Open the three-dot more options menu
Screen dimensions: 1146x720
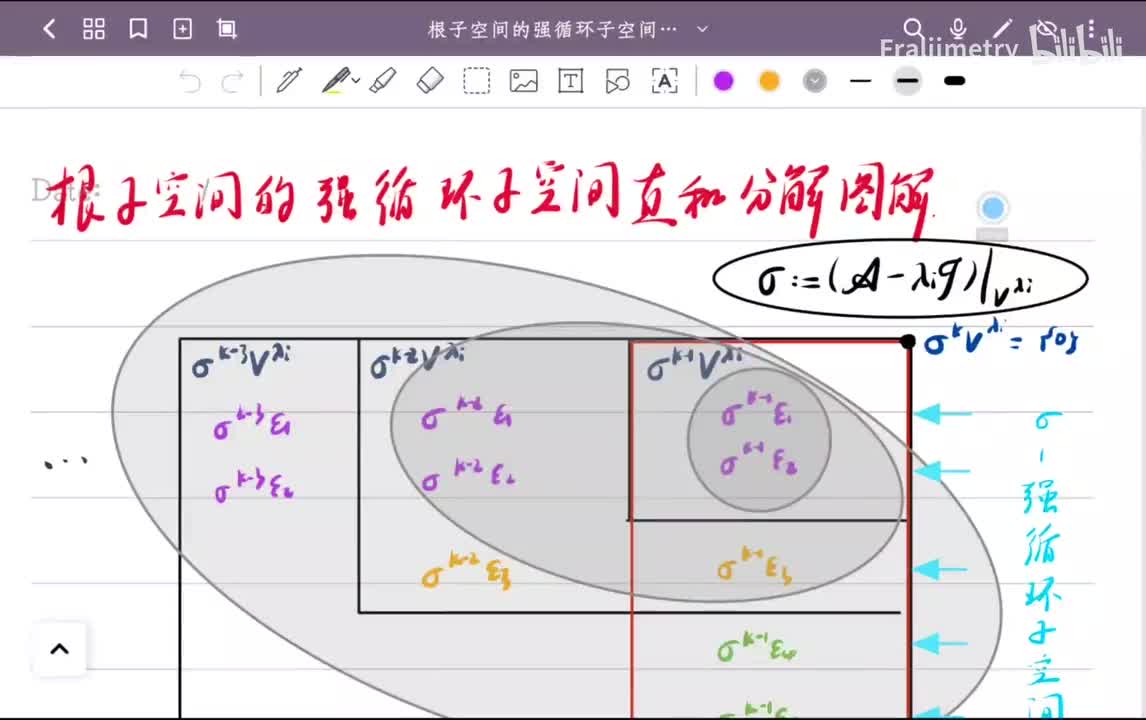point(1090,29)
